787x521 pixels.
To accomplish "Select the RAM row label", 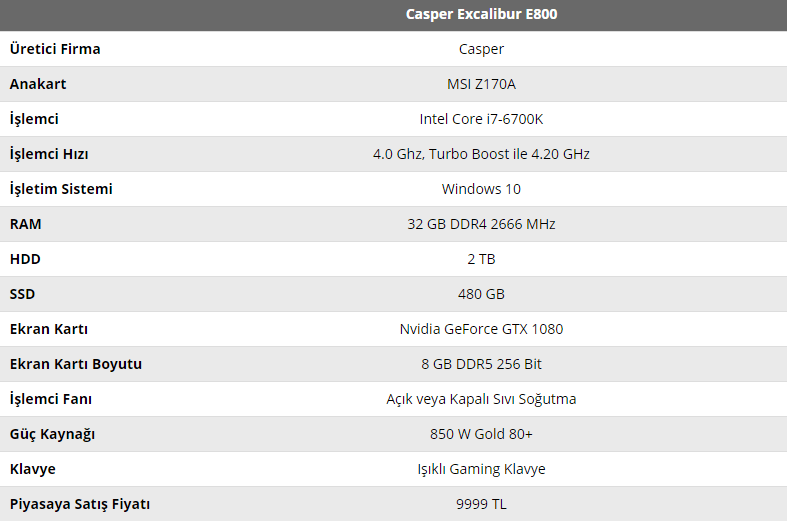I will (x=26, y=224).
